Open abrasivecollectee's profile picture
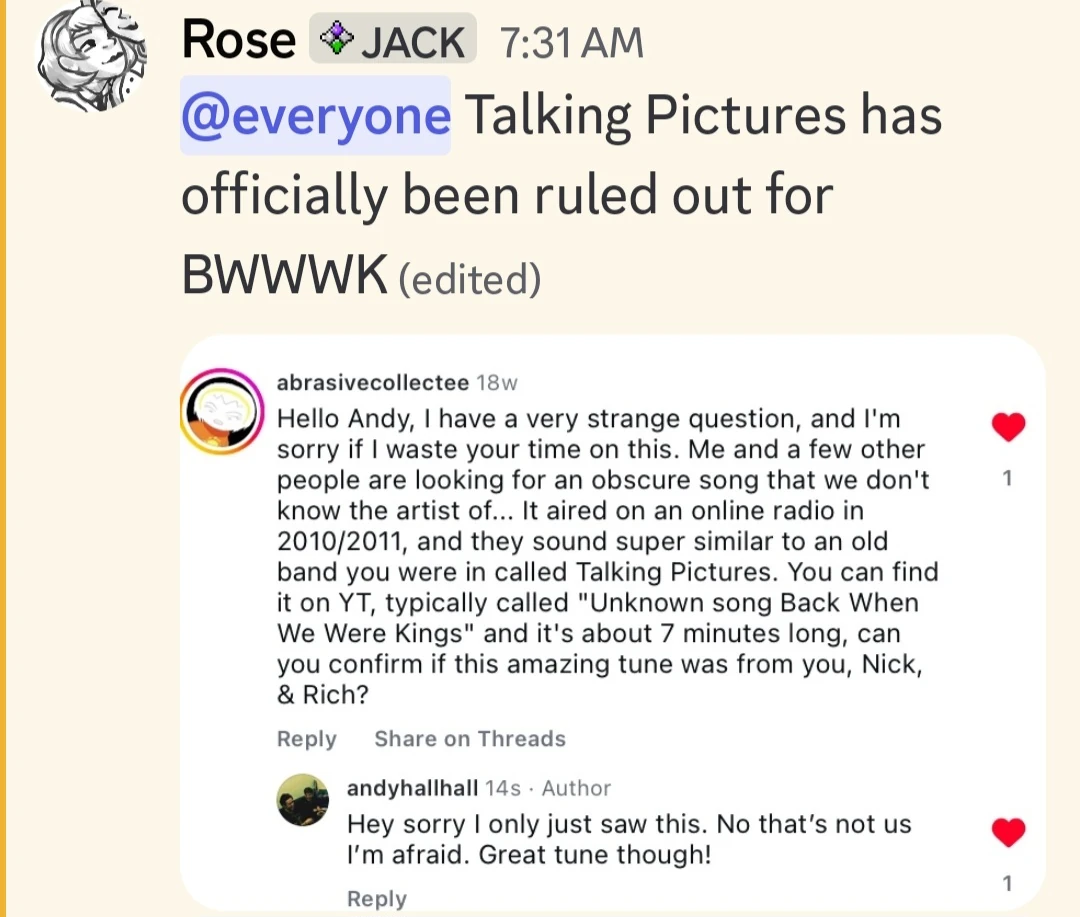The height and width of the screenshot is (917, 1080). coord(222,410)
